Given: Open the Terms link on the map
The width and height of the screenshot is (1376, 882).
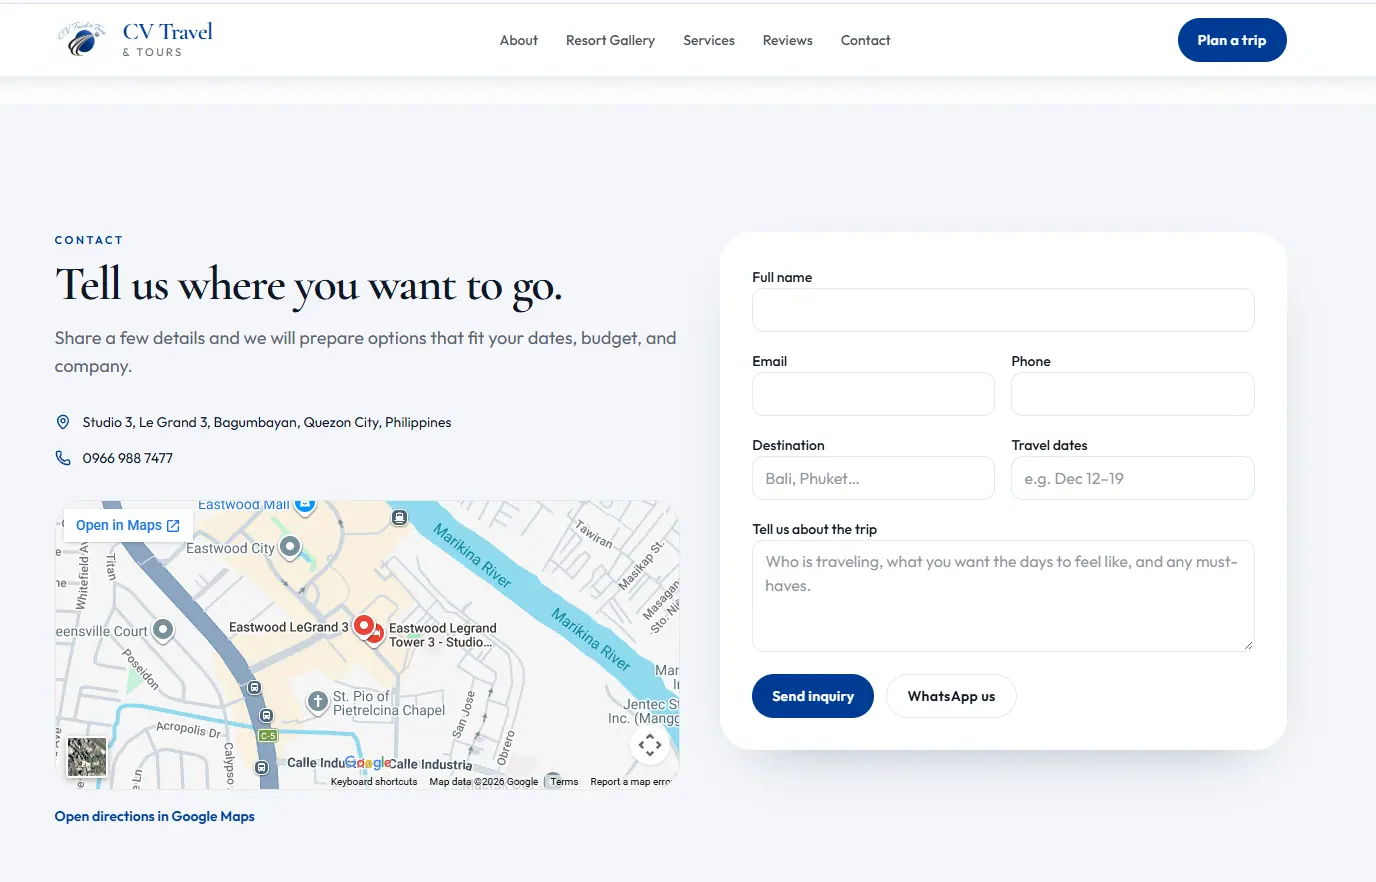Looking at the screenshot, I should point(564,782).
